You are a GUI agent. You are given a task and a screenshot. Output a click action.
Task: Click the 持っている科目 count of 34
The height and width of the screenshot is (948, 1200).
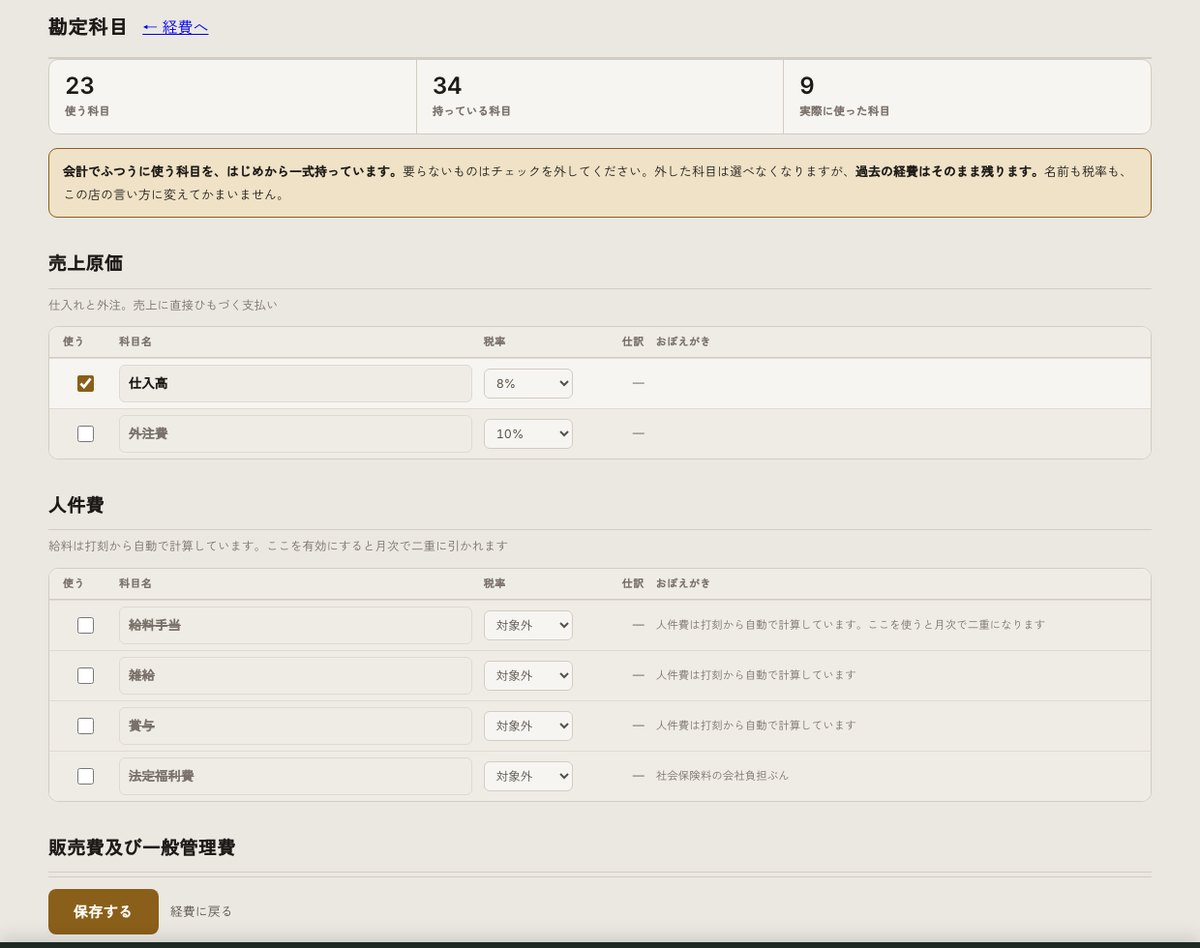[447, 86]
